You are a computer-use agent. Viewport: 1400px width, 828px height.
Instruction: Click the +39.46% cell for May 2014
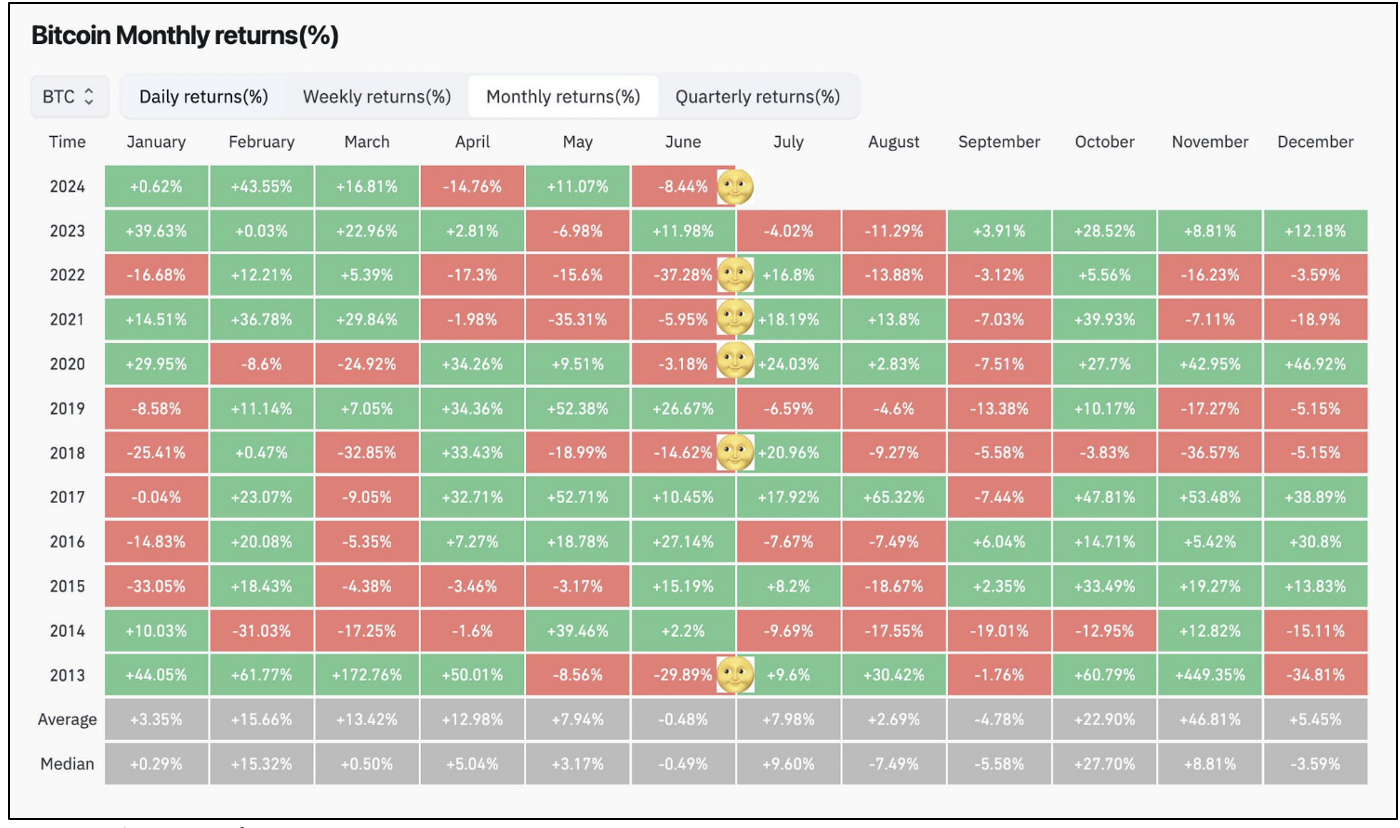578,631
